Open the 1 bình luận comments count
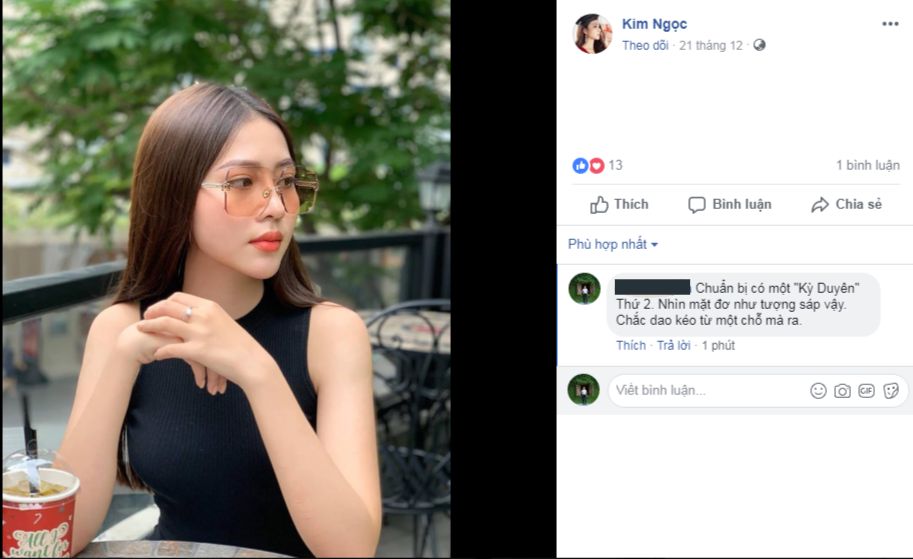Viewport: 913px width, 559px height. (868, 165)
